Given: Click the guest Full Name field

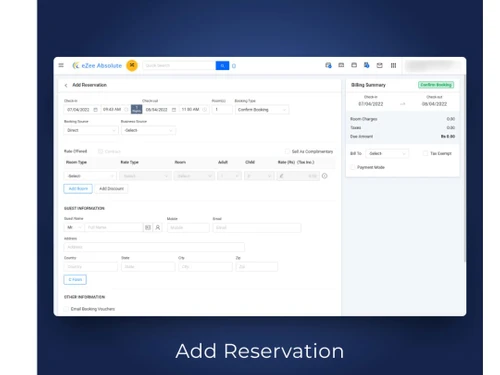Looking at the screenshot, I should [114, 227].
